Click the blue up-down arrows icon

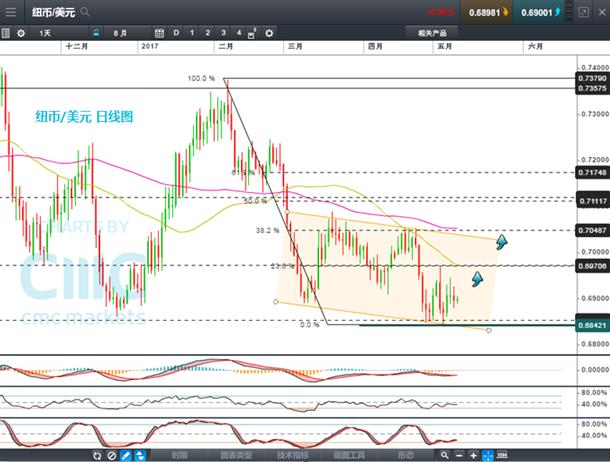coord(140,455)
